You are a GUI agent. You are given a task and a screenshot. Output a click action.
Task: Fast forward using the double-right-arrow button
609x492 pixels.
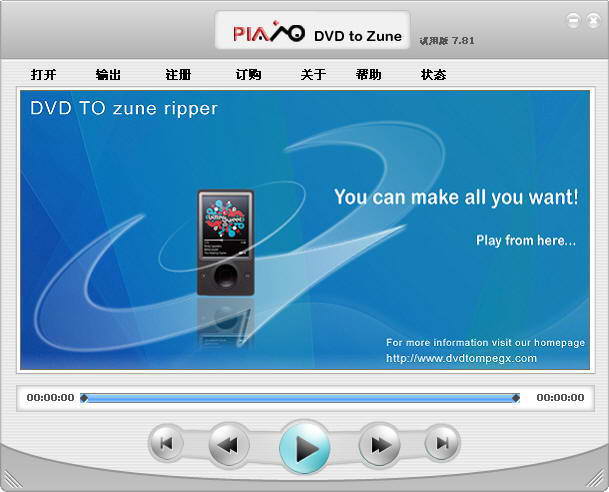379,445
